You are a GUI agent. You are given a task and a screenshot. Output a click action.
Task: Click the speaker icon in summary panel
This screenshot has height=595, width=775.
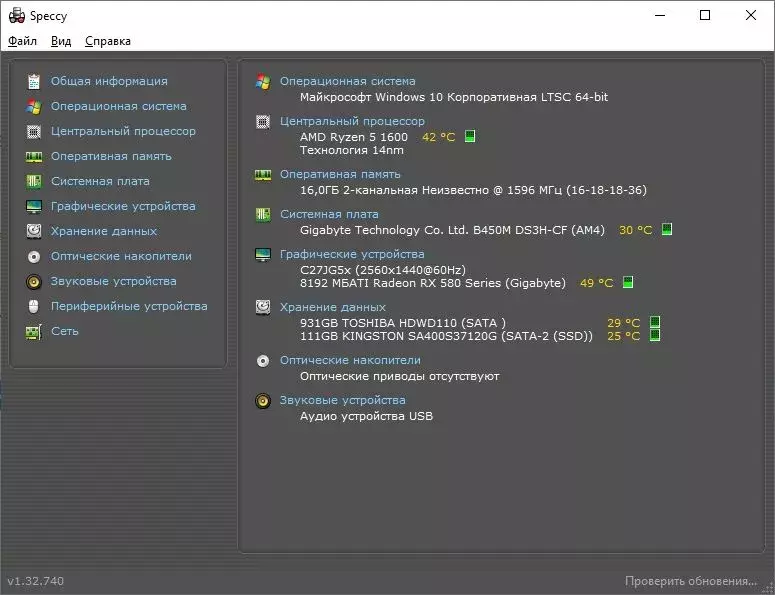coord(263,401)
